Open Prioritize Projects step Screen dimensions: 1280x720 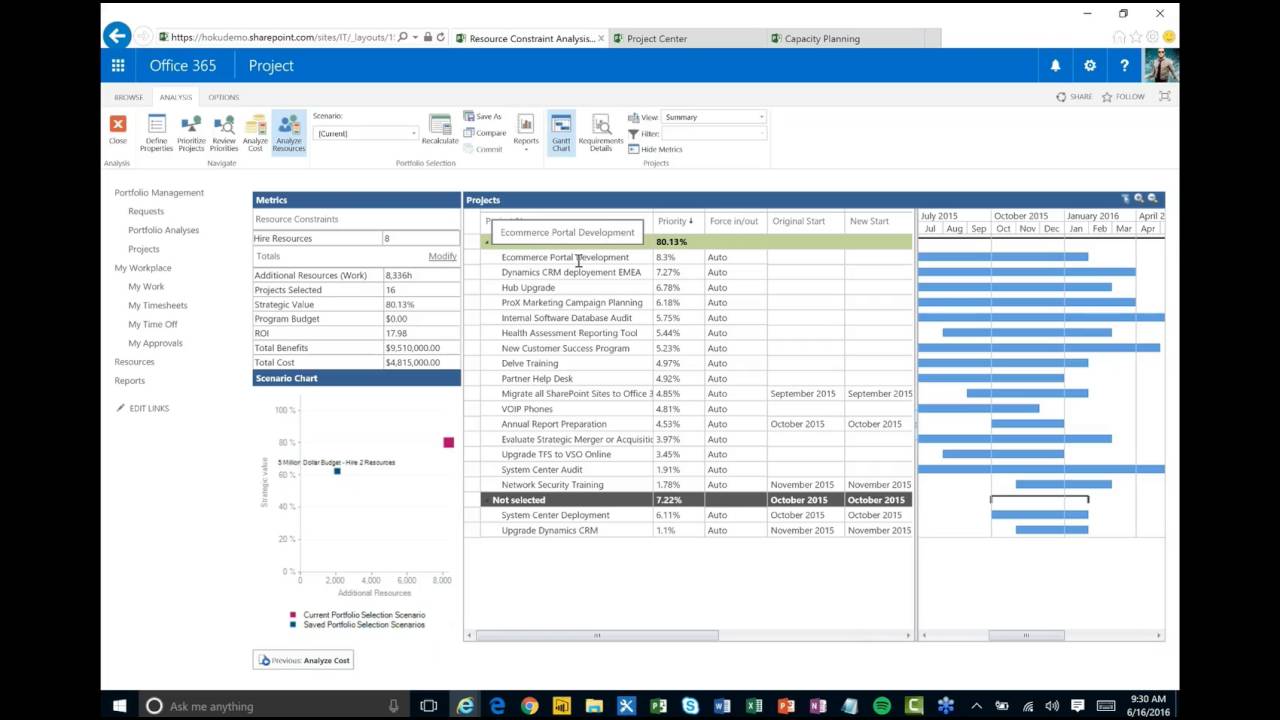(x=191, y=133)
